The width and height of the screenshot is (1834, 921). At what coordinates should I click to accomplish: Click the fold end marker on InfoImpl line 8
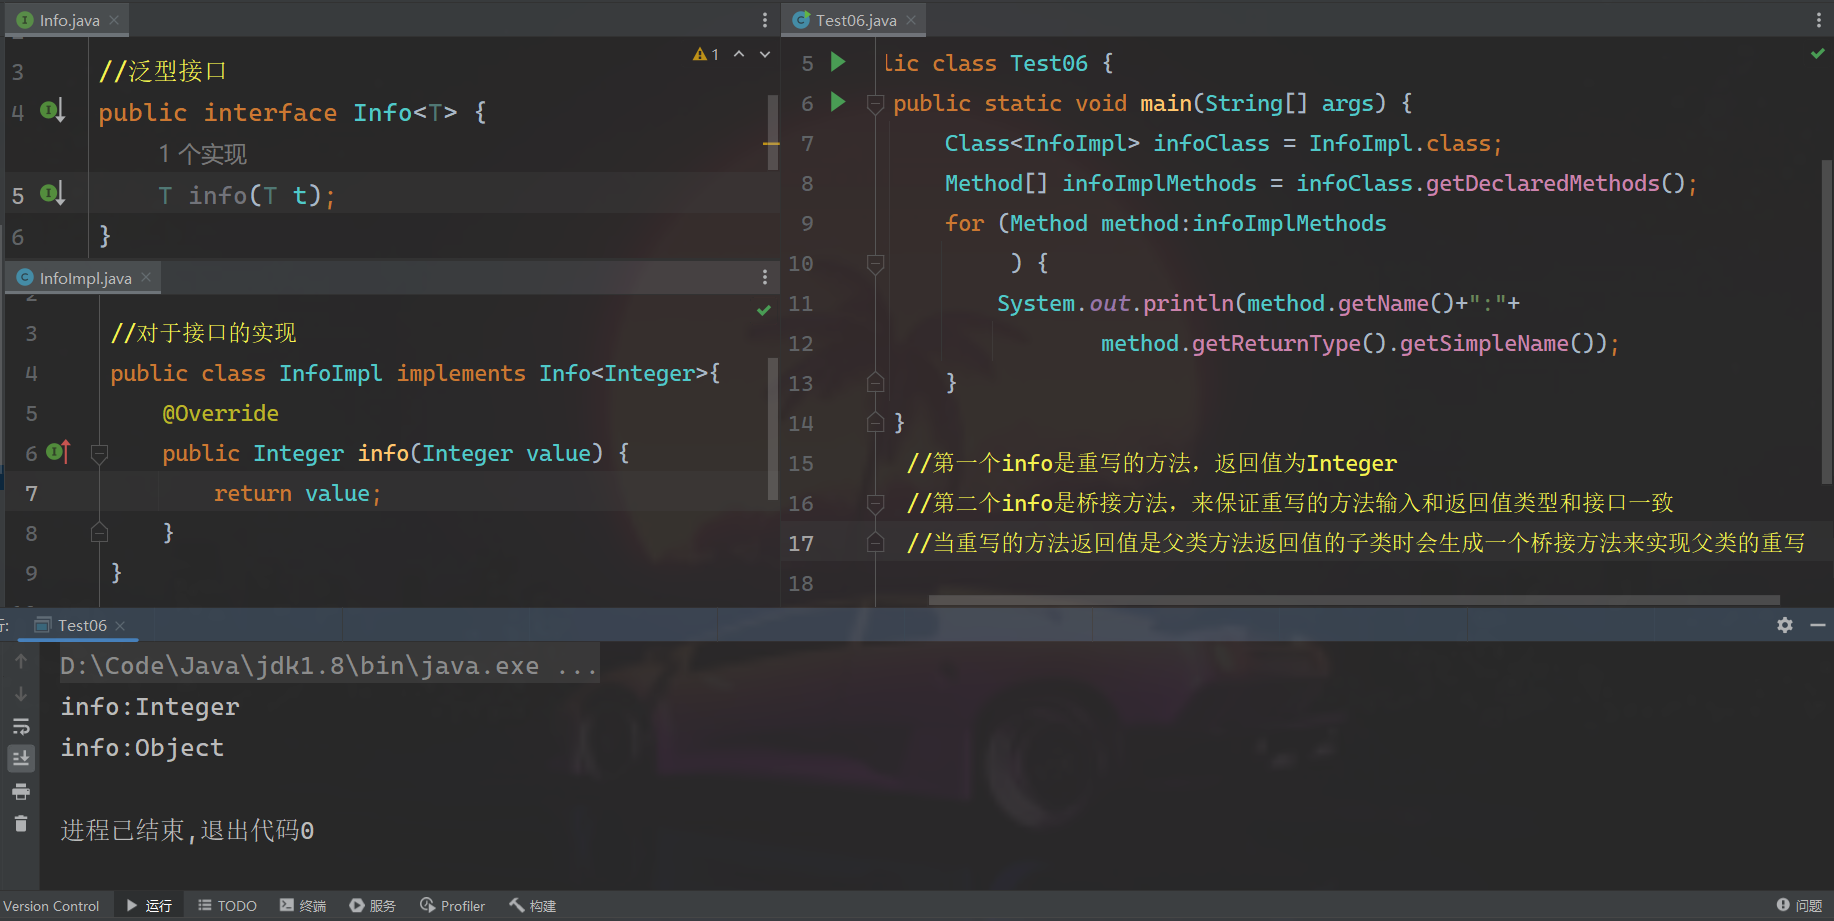click(x=99, y=532)
